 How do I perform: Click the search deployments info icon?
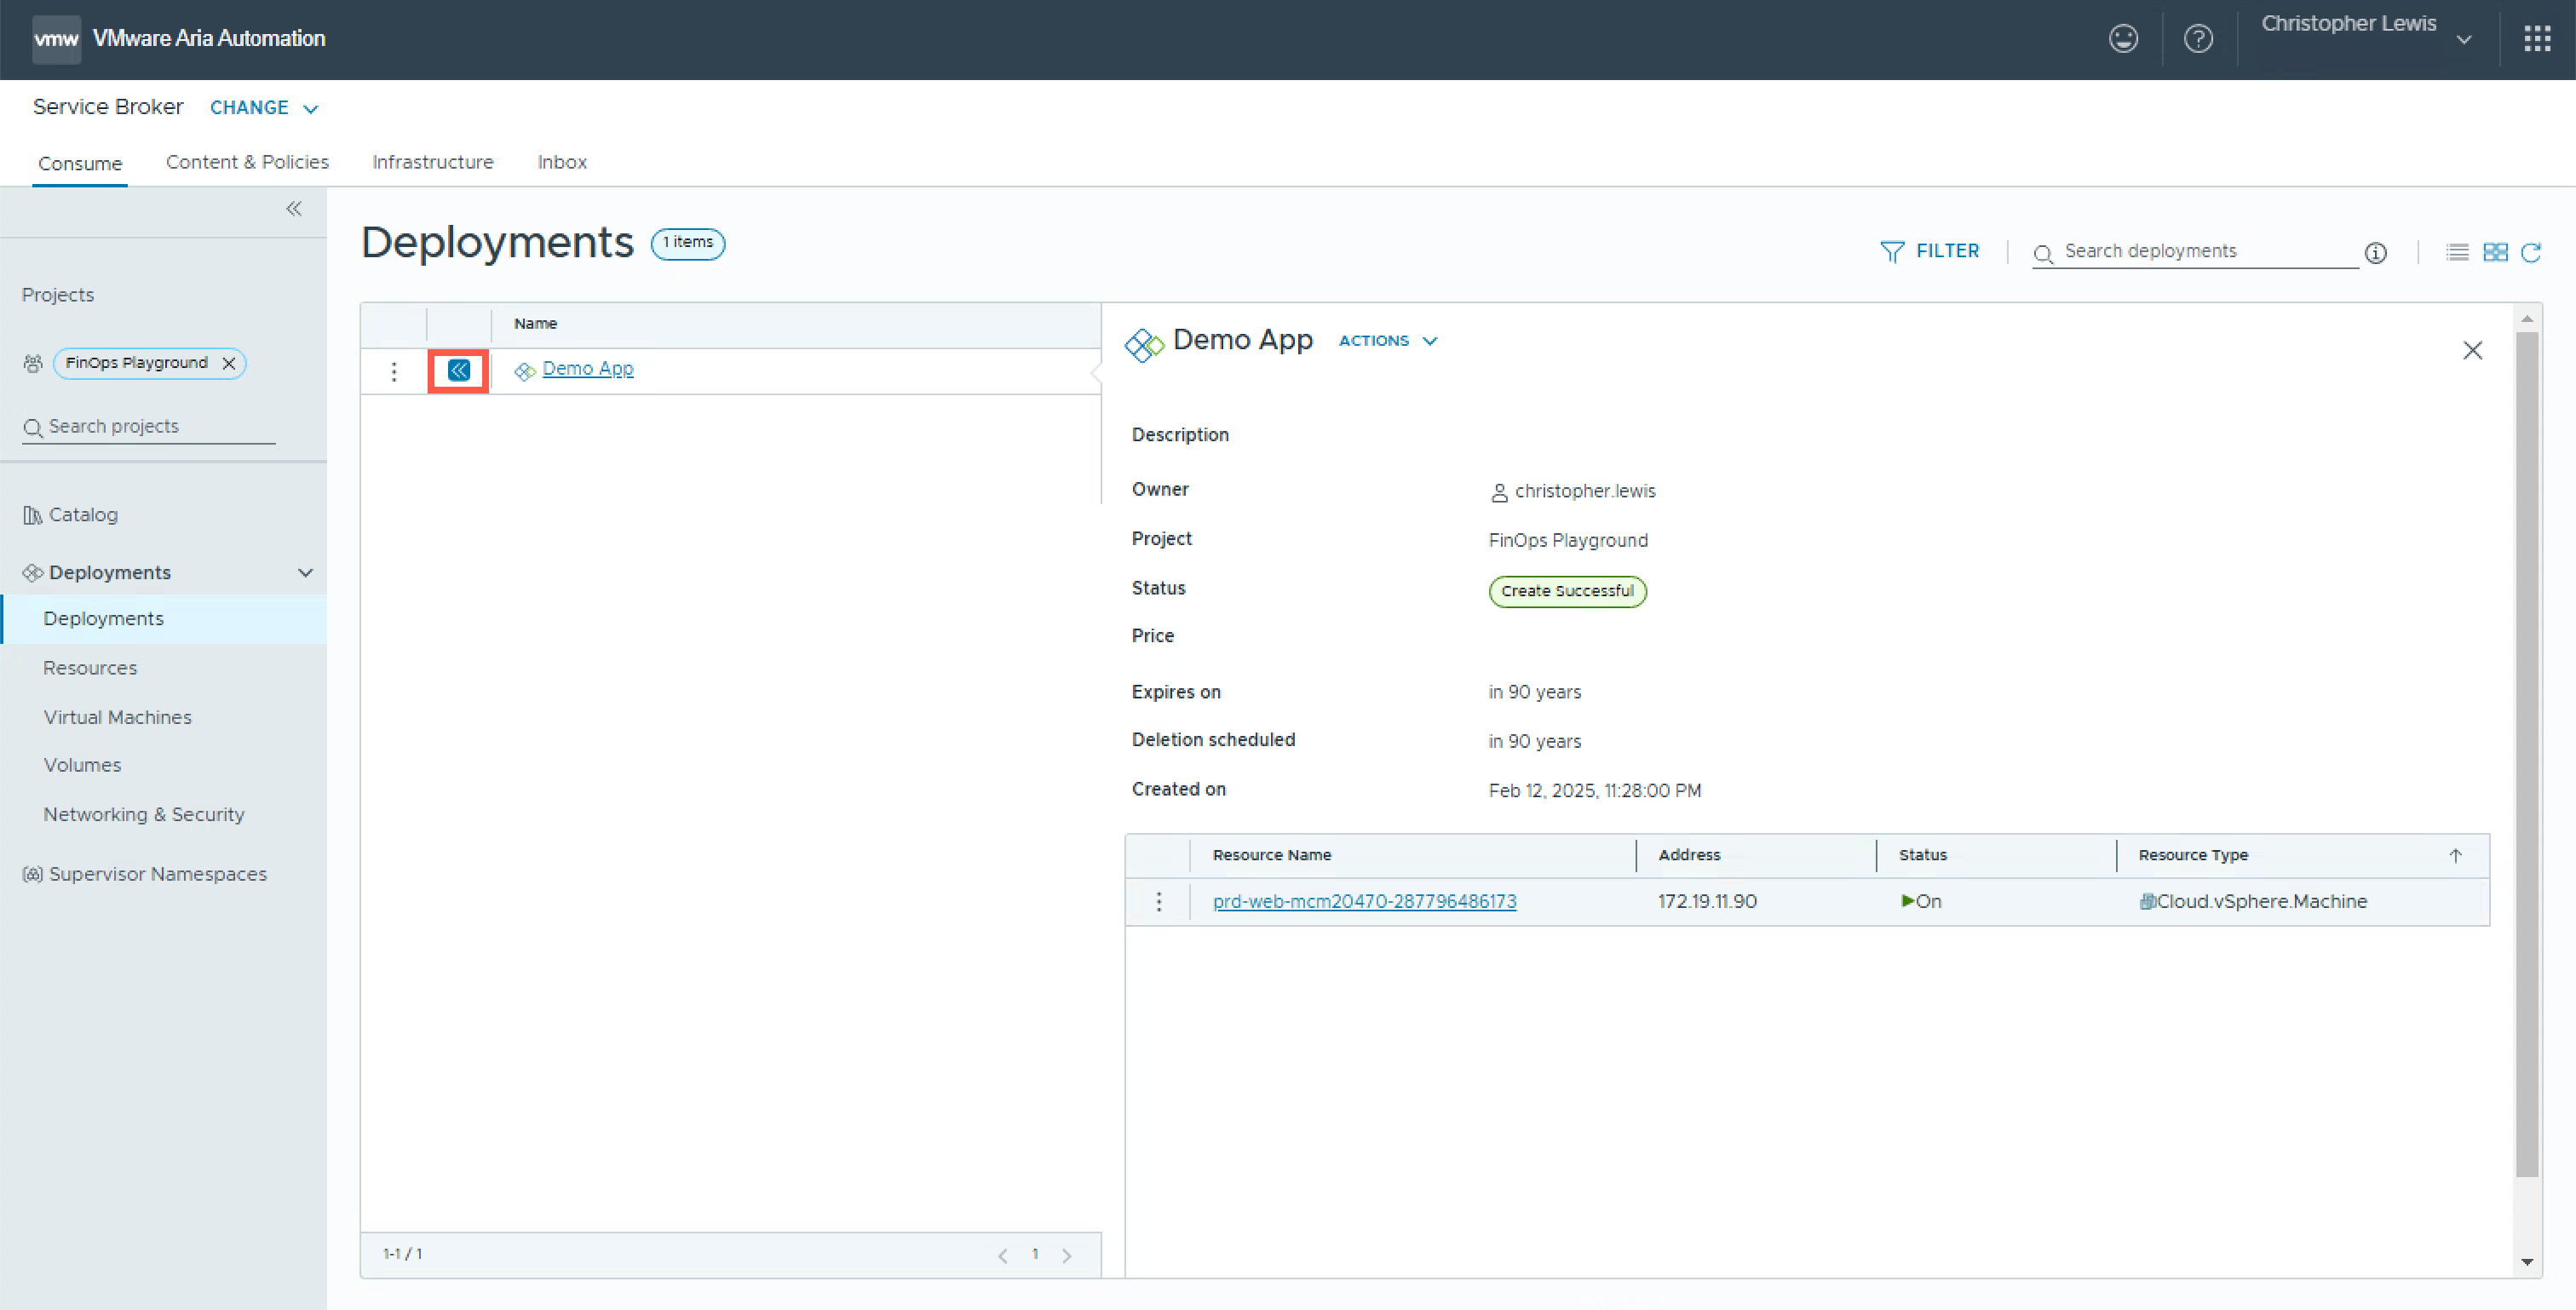coord(2375,253)
